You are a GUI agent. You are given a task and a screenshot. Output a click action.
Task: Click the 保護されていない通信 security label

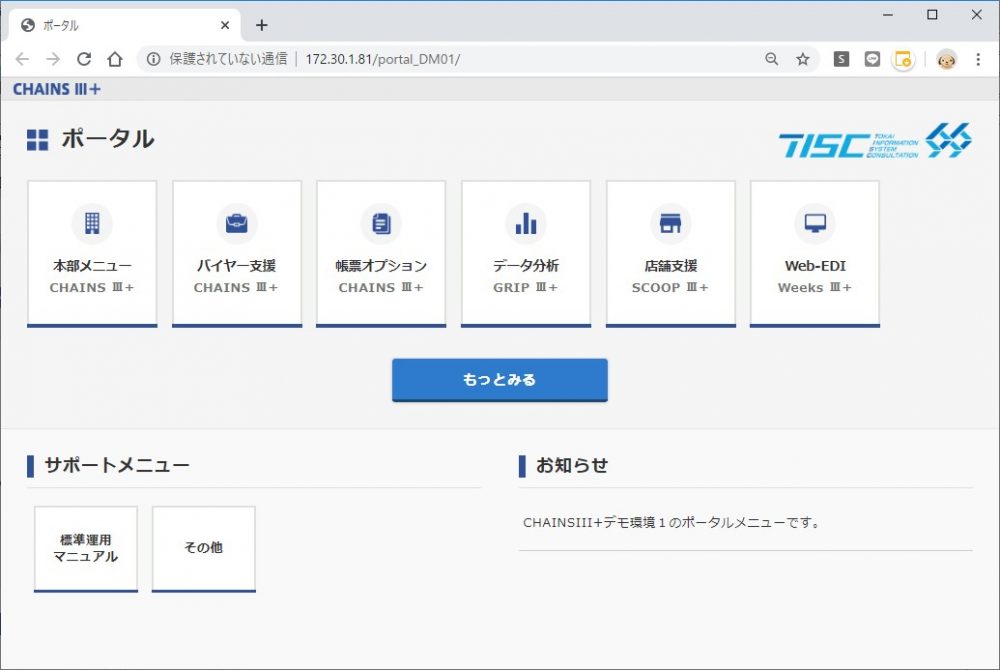coord(228,59)
